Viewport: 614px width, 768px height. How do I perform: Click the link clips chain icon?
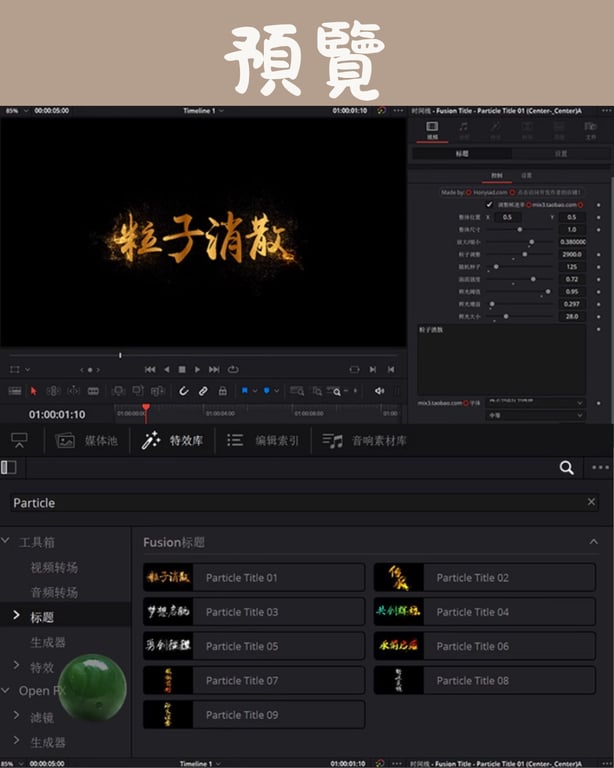pyautogui.click(x=203, y=391)
